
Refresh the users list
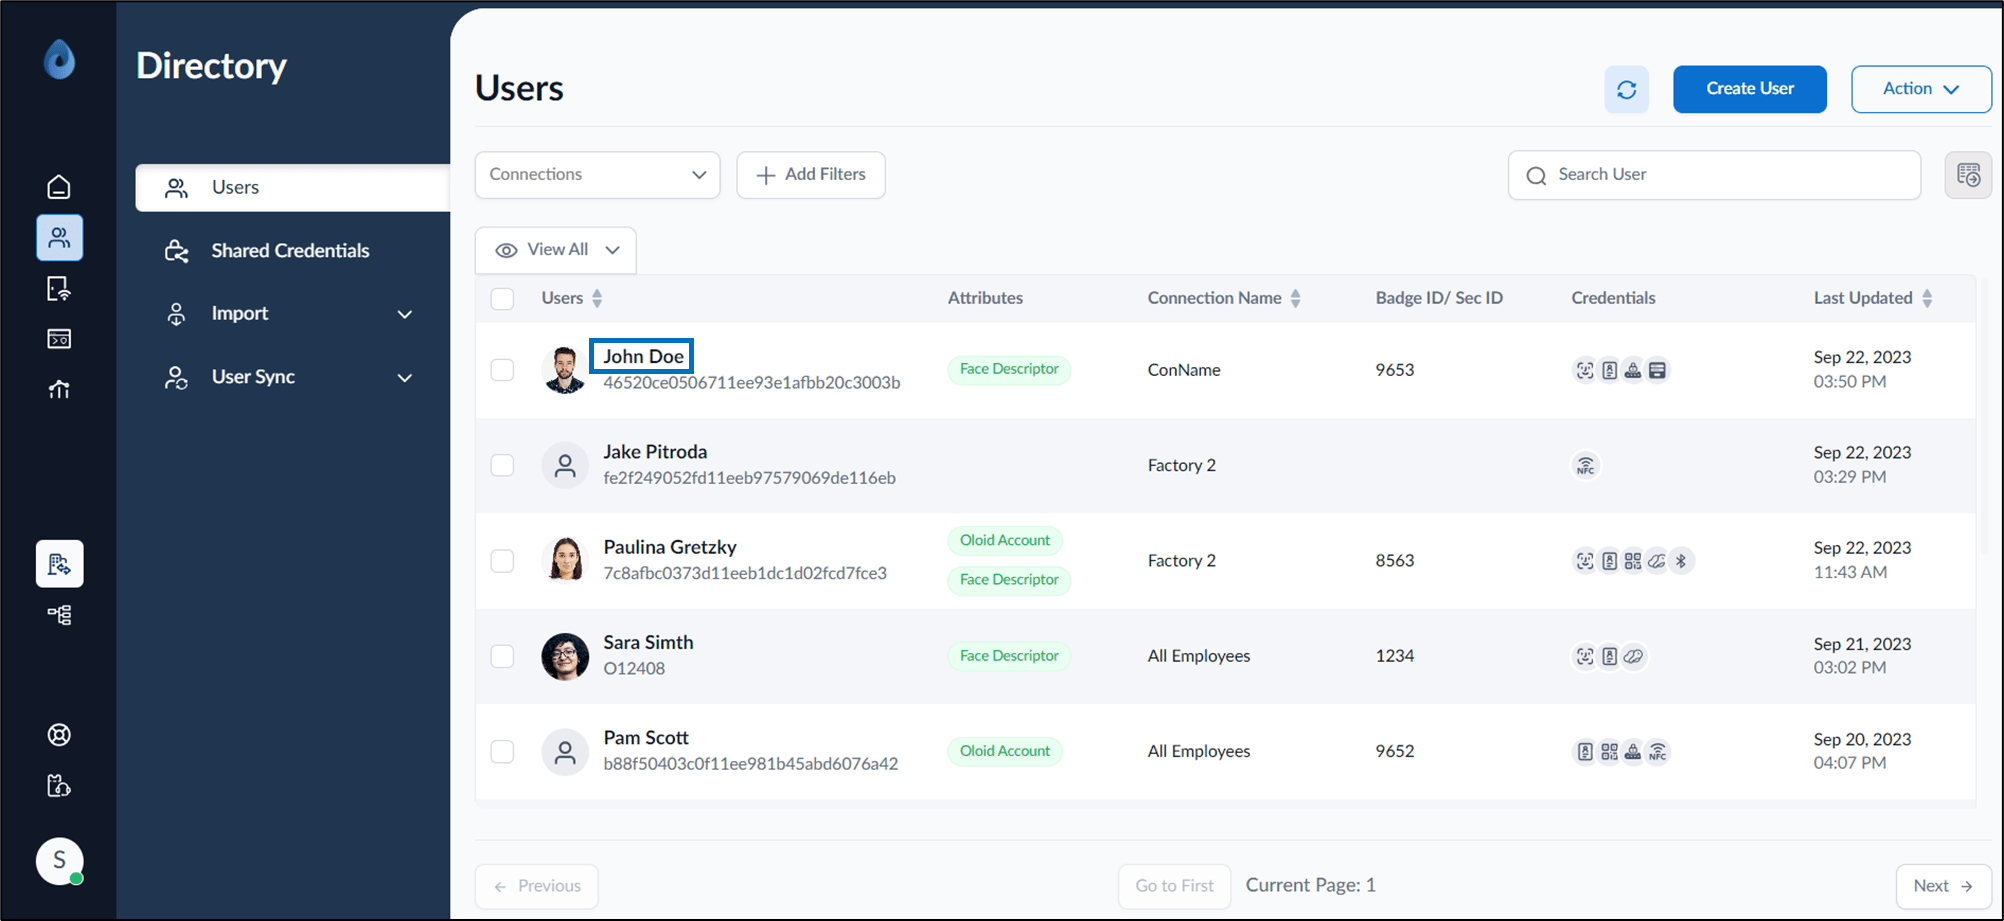[1626, 90]
